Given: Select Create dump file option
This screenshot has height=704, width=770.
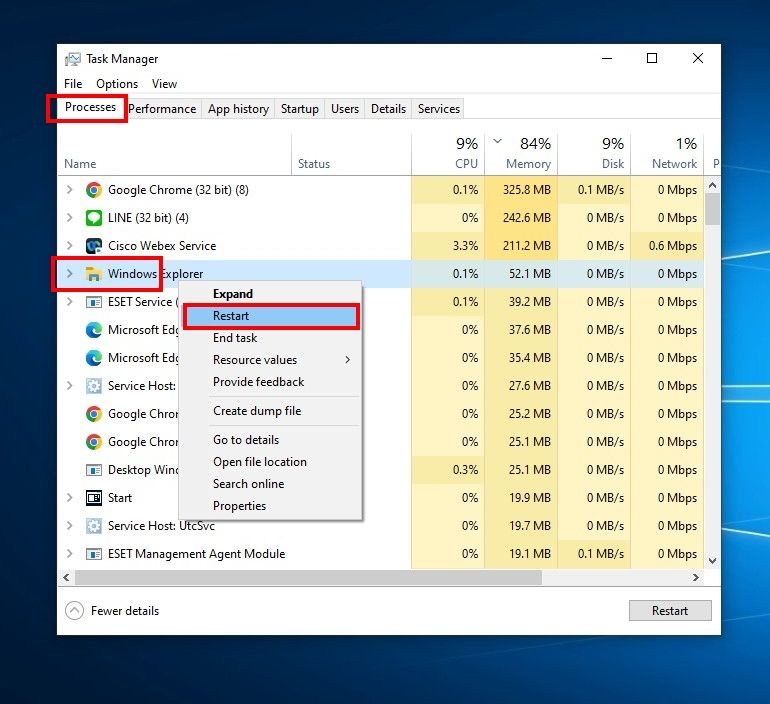Looking at the screenshot, I should click(x=271, y=411).
